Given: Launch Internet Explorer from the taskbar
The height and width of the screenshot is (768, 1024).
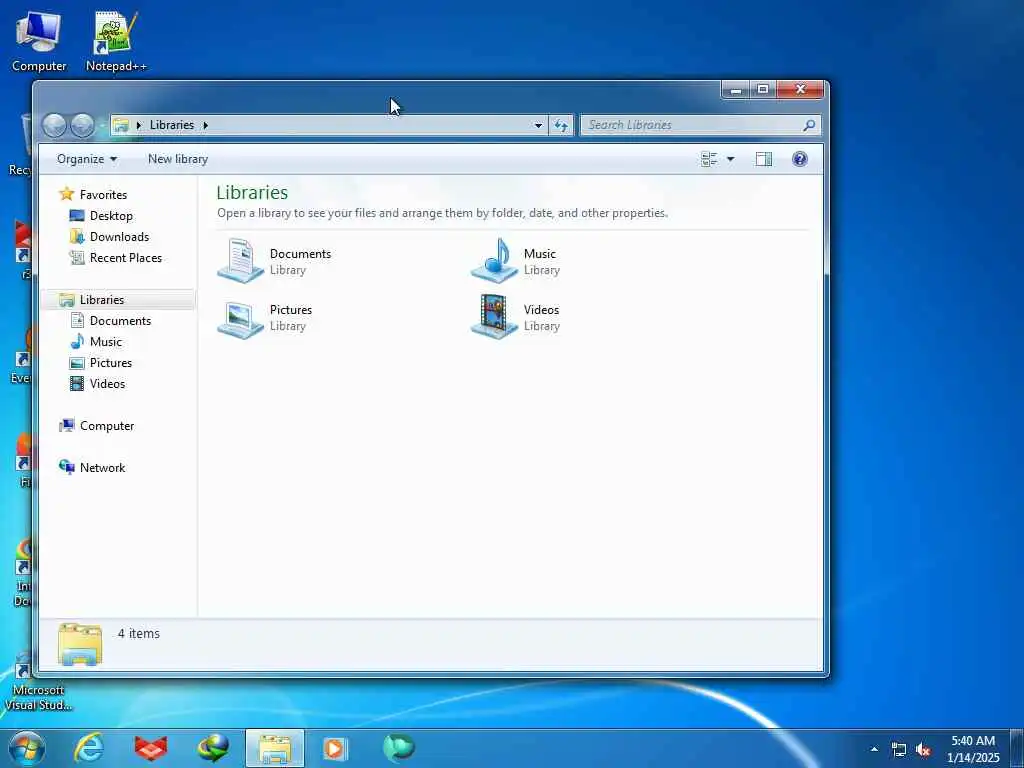Looking at the screenshot, I should pos(89,748).
